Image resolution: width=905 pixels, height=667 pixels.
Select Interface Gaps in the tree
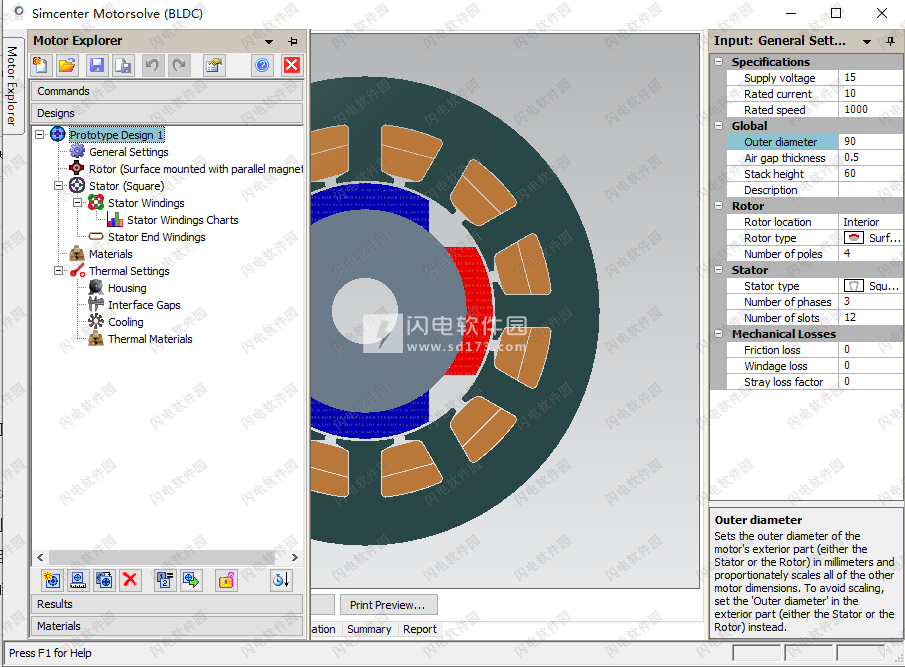[144, 305]
